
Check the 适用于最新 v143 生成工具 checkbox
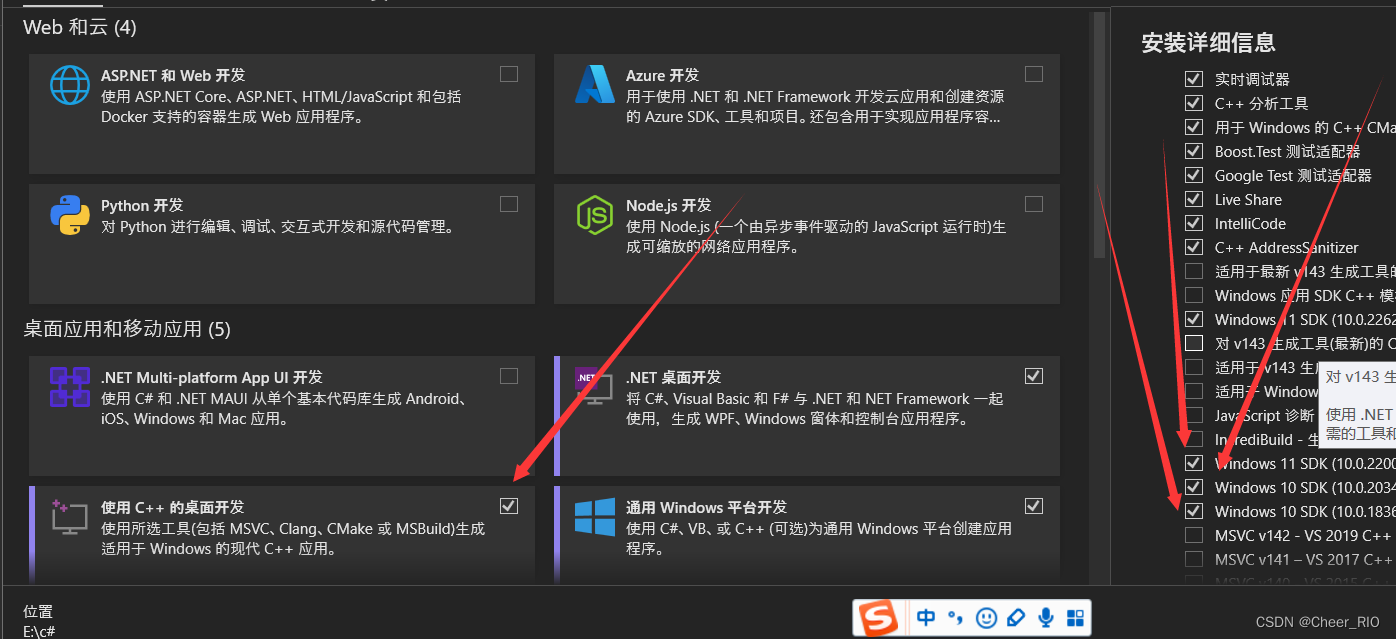point(1194,271)
